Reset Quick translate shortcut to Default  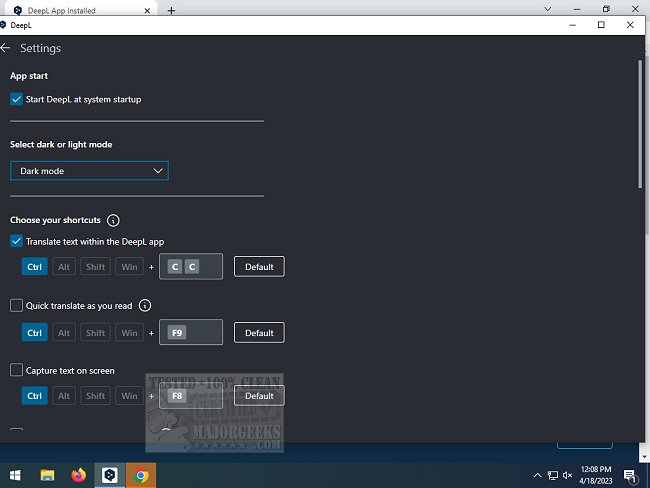click(x=259, y=333)
